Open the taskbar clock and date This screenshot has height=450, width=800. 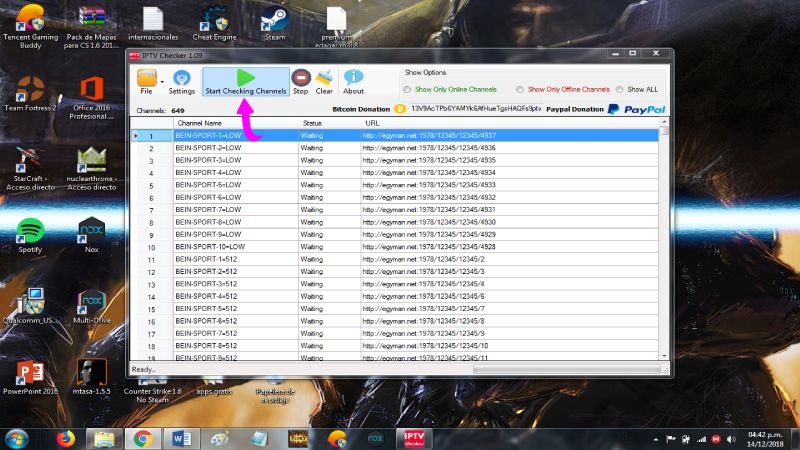765,439
